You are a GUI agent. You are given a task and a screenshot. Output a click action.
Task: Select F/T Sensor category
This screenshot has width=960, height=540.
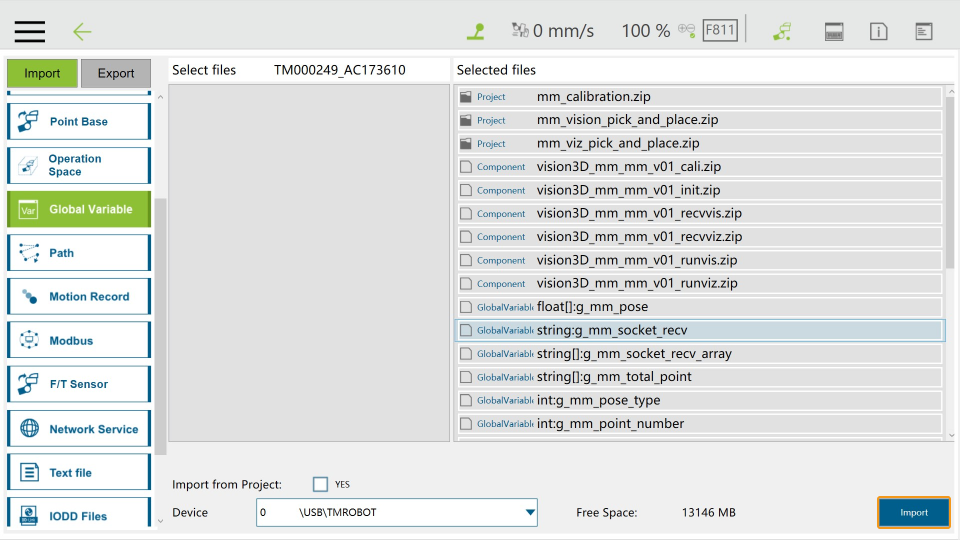(78, 384)
